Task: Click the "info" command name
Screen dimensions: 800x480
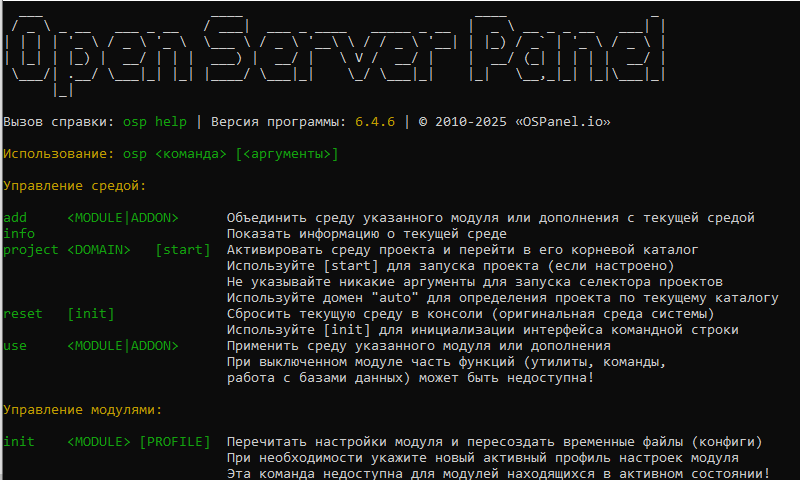Action: pyautogui.click(x=19, y=234)
